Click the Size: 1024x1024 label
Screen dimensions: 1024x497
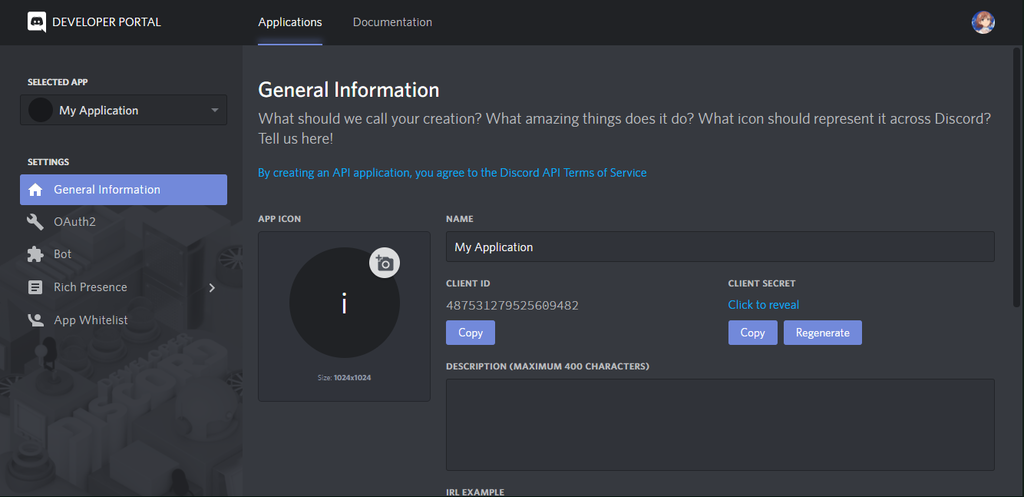(344, 377)
